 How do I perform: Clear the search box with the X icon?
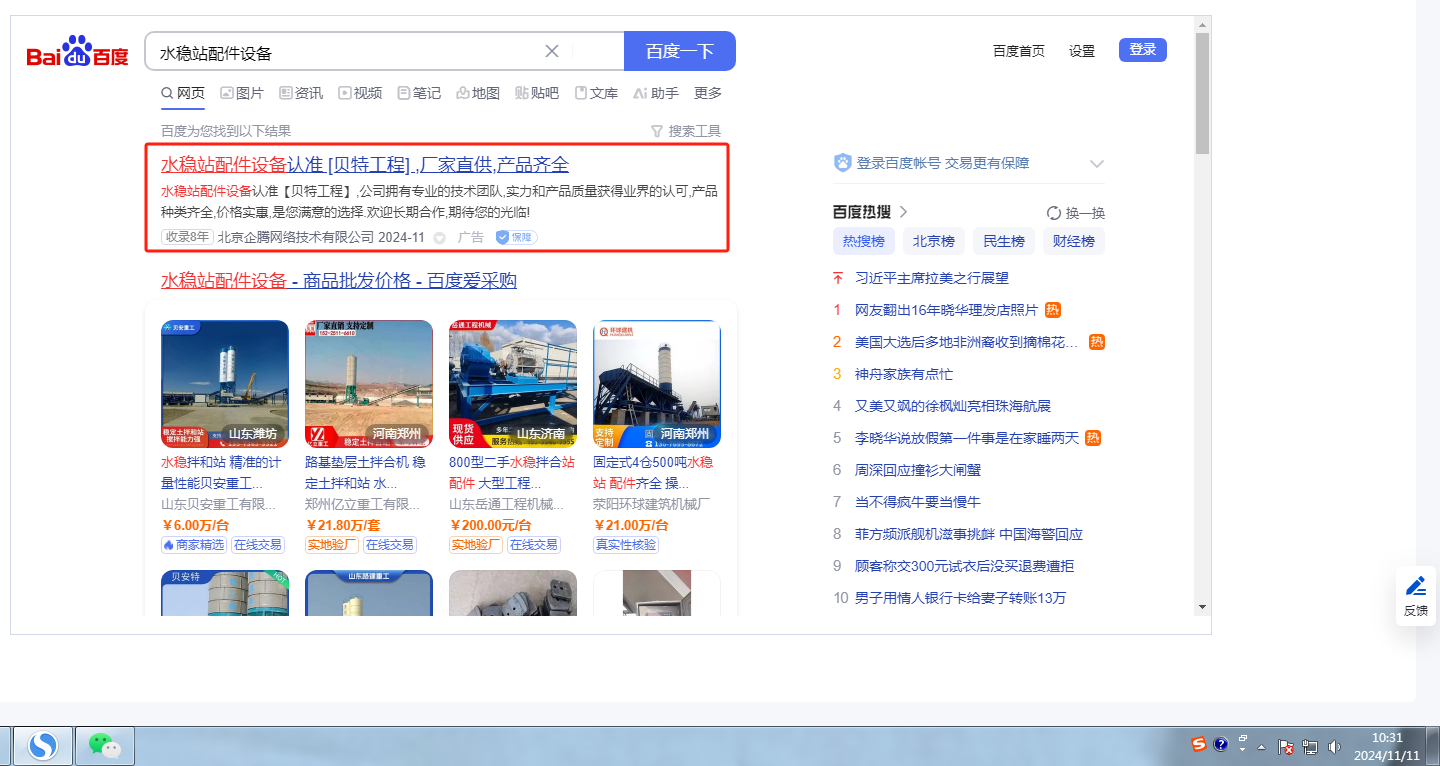552,51
